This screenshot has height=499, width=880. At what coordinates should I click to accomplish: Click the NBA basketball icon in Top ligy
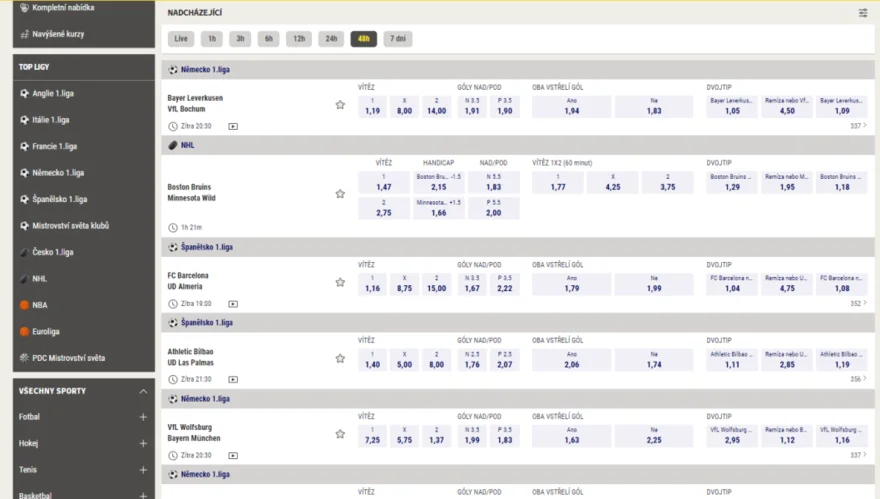pyautogui.click(x=24, y=305)
